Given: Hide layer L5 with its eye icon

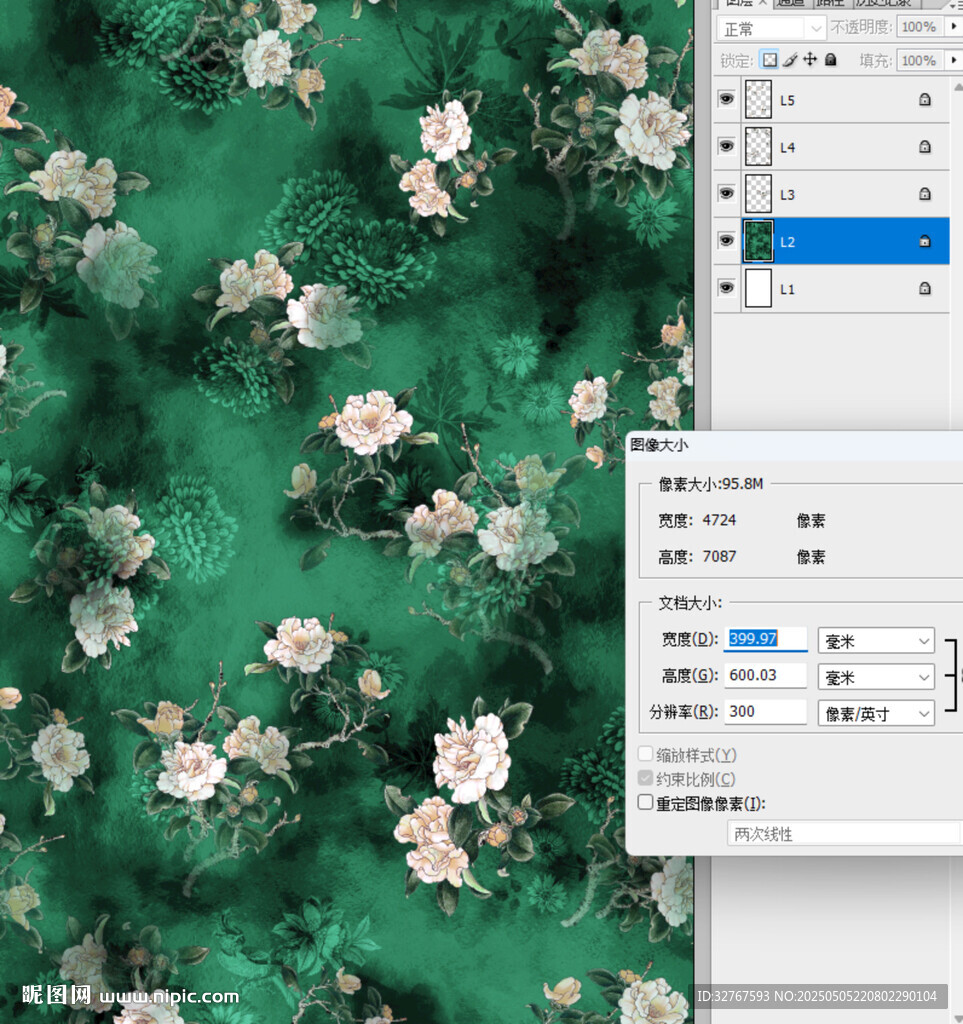Looking at the screenshot, I should pyautogui.click(x=727, y=100).
